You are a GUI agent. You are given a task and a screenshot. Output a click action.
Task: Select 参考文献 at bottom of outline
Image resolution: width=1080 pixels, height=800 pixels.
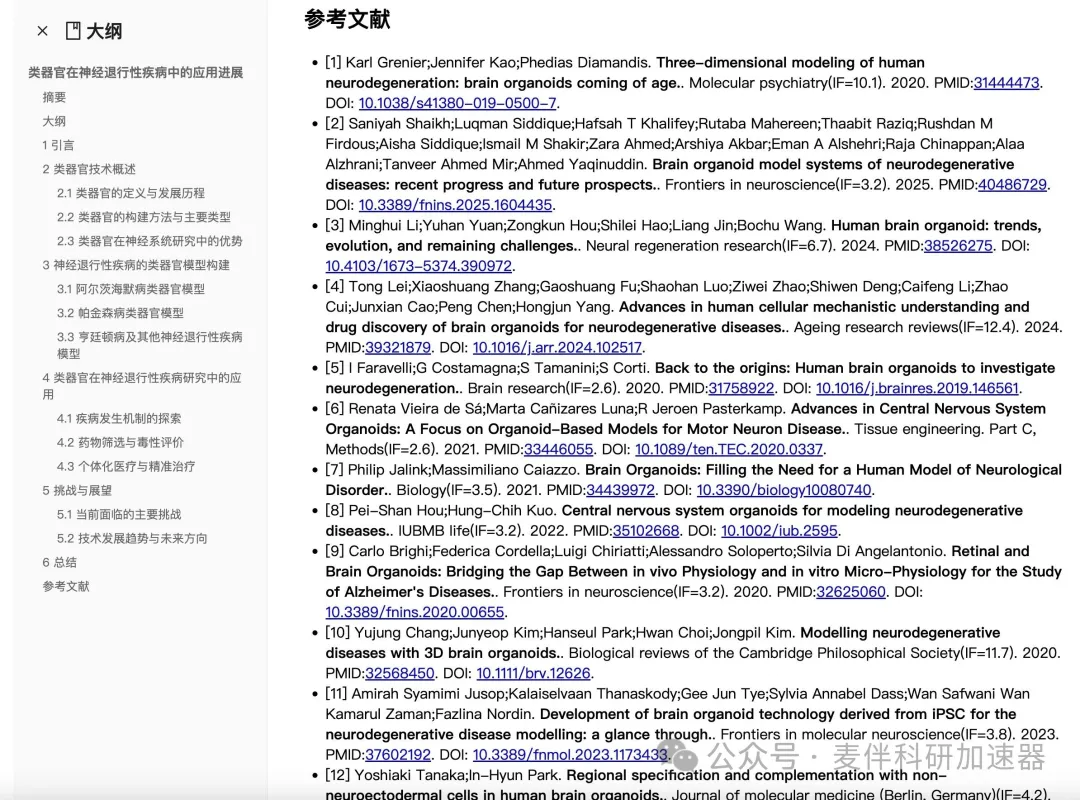click(66, 586)
